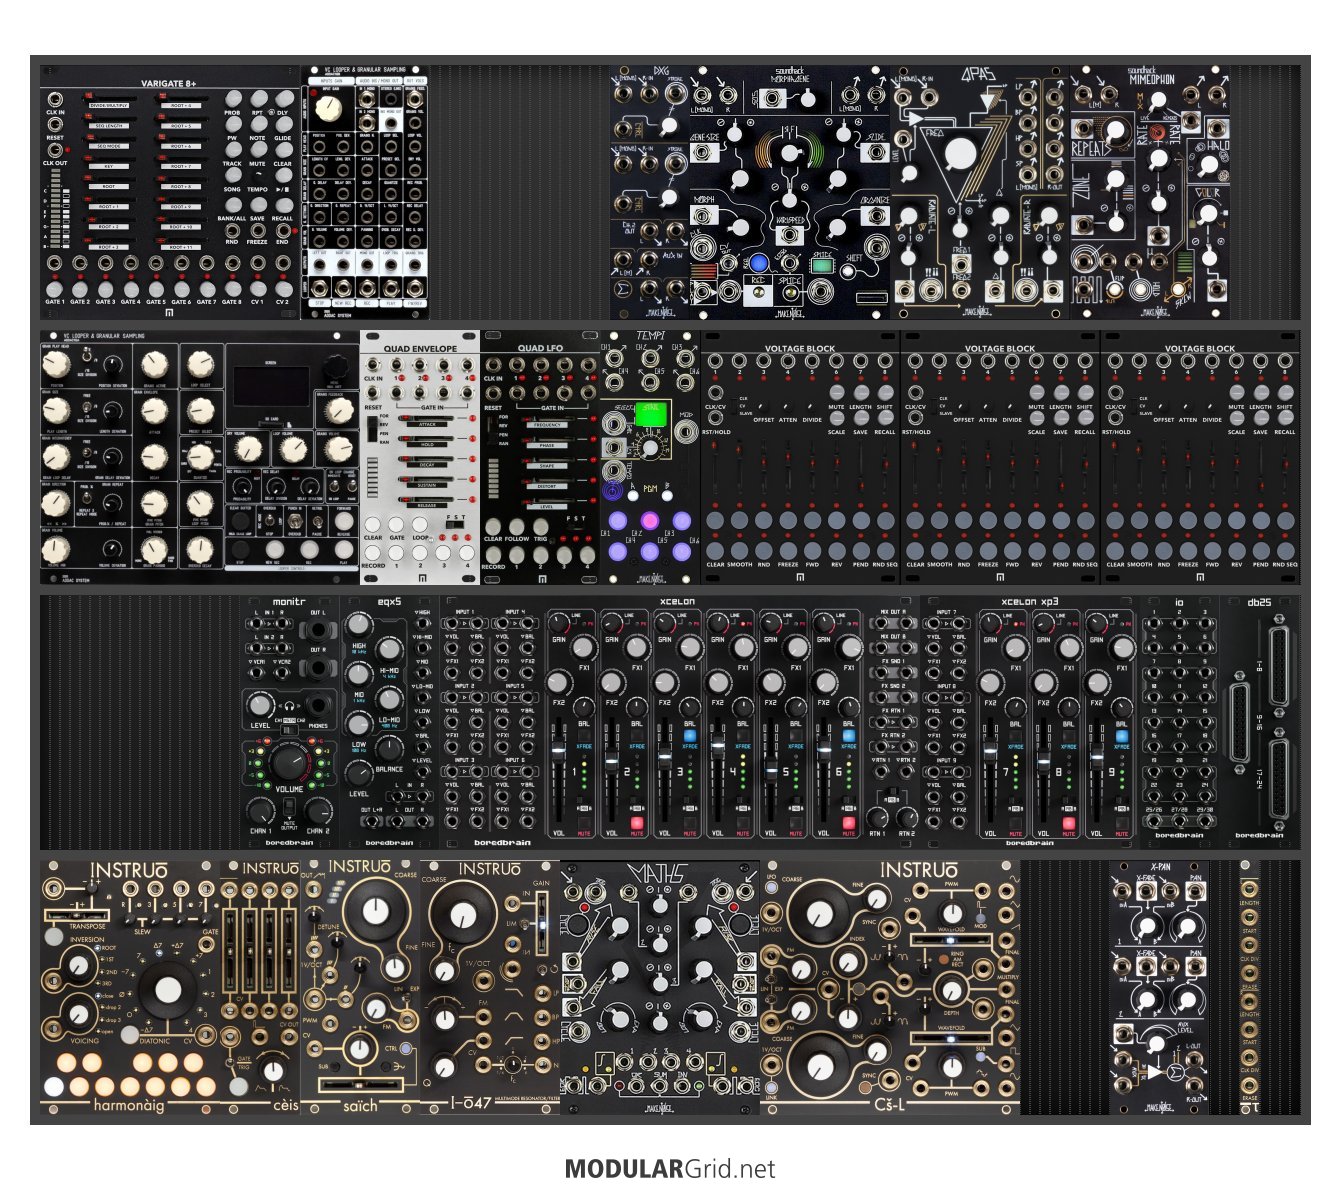Open the MODULARGrid.net link
This screenshot has width=1341, height=1190.
click(x=670, y=1168)
